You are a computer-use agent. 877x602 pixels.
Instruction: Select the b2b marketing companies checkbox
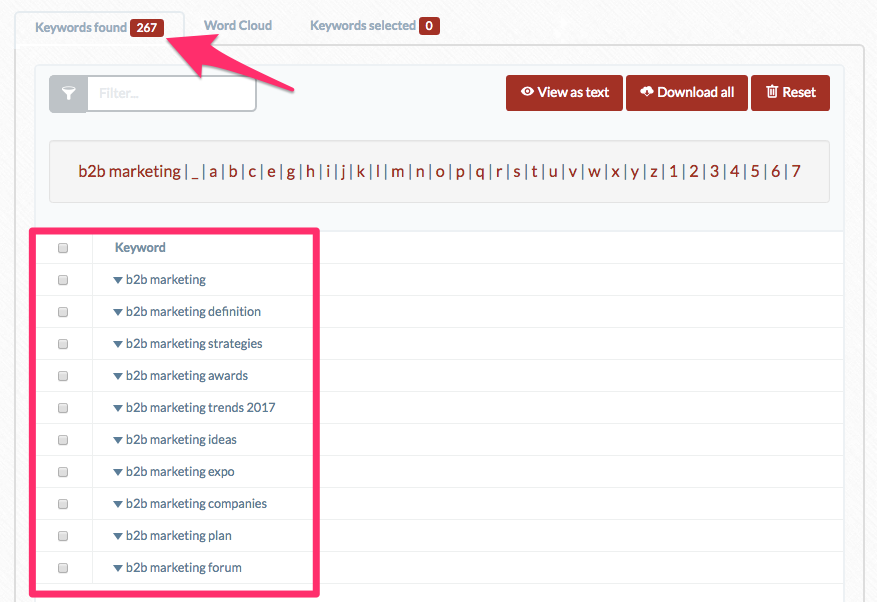click(63, 504)
